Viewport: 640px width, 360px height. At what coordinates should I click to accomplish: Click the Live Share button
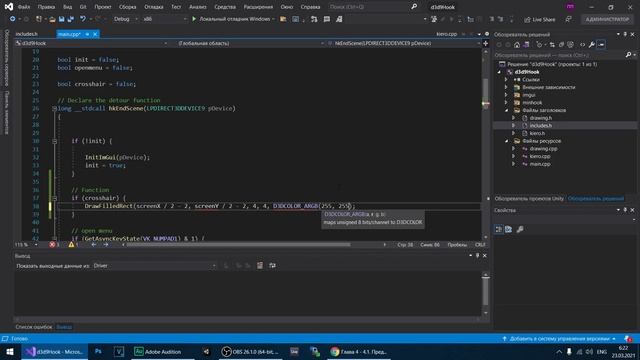coord(540,20)
